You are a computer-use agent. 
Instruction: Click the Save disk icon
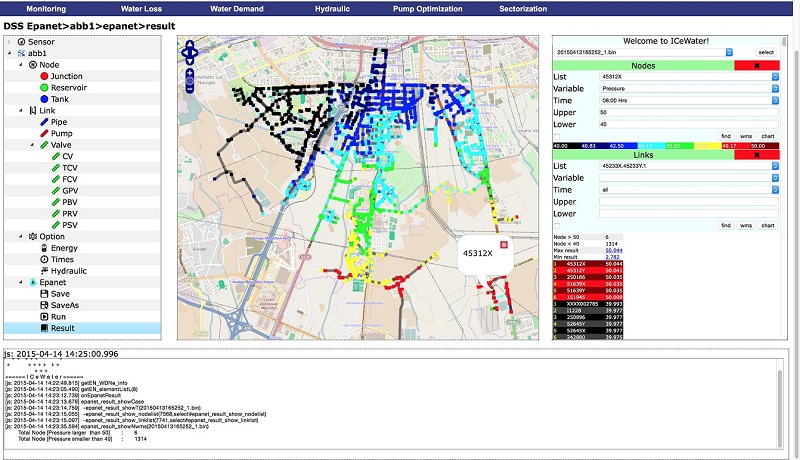44,294
